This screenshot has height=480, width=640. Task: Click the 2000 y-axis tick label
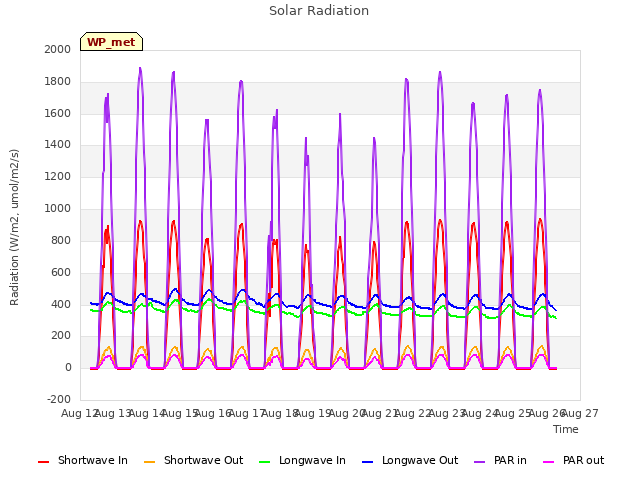pos(58,49)
